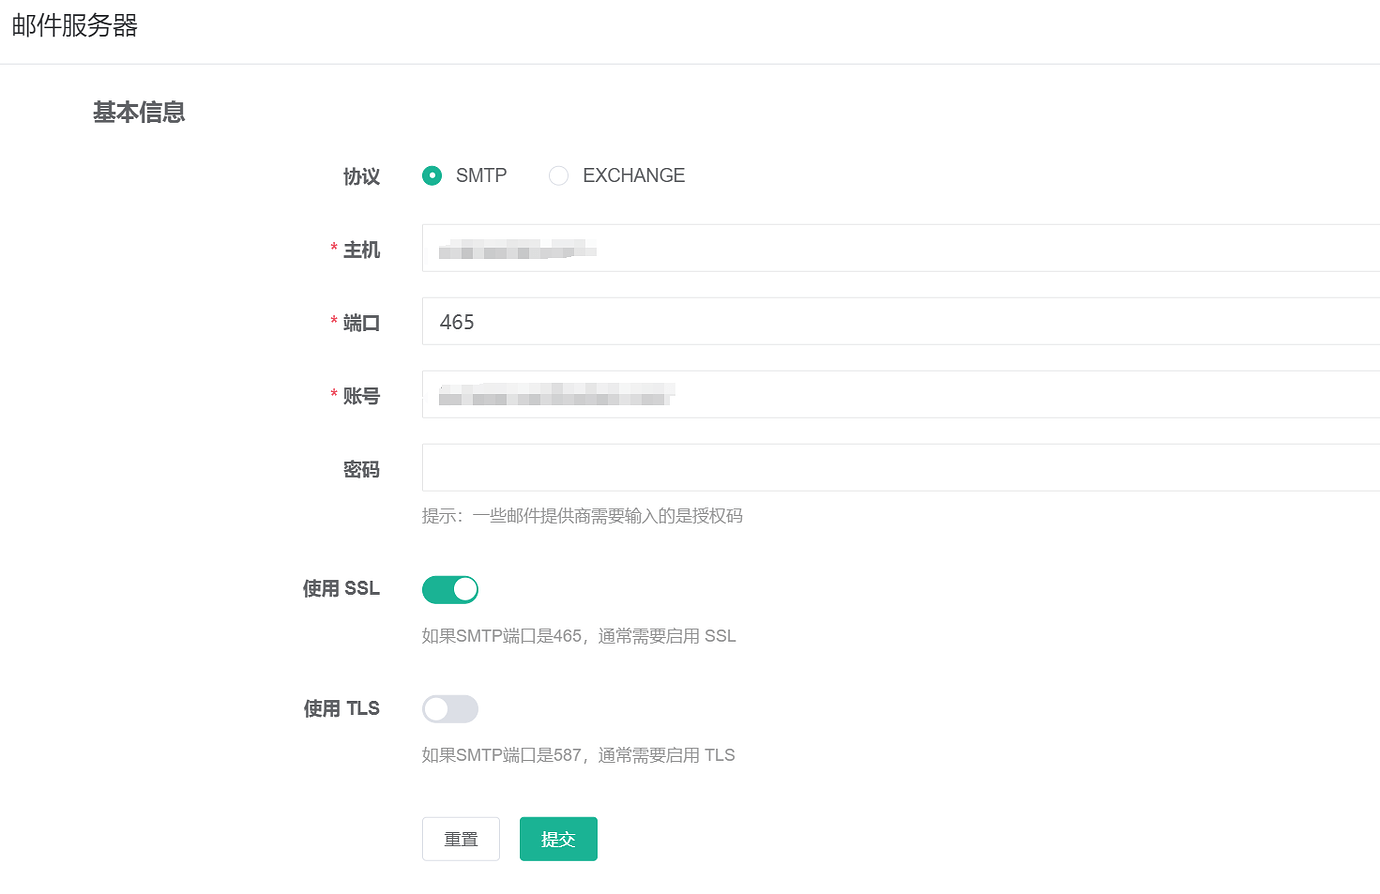Choose the EXCHANGE protocol option

point(559,176)
